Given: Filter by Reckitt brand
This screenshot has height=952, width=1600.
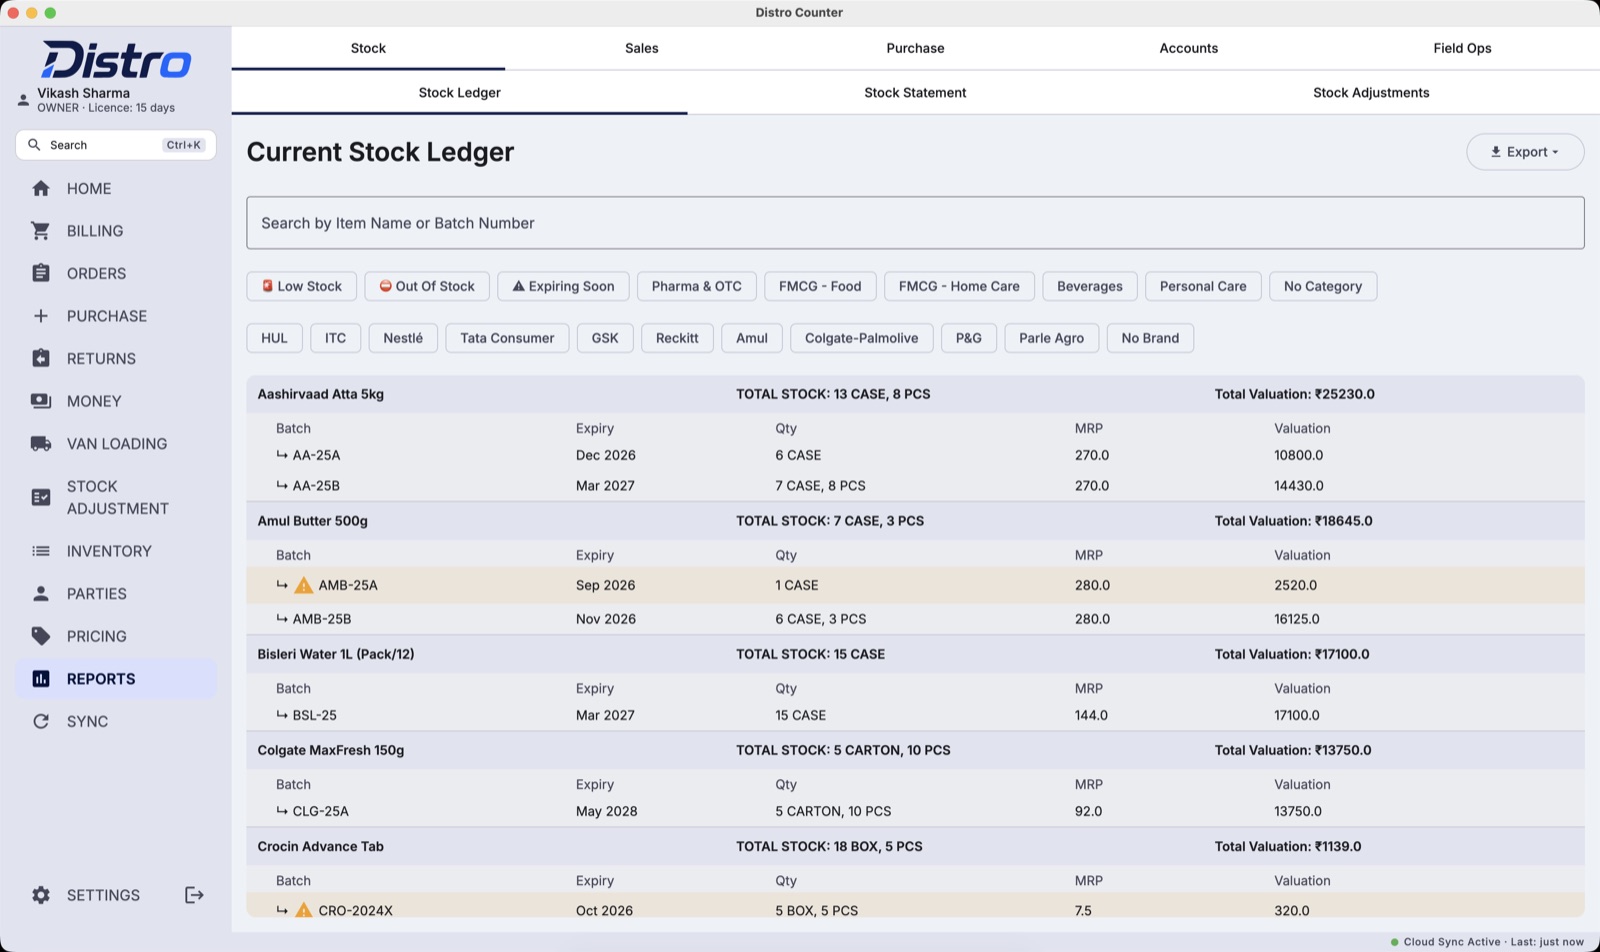Looking at the screenshot, I should 677,338.
